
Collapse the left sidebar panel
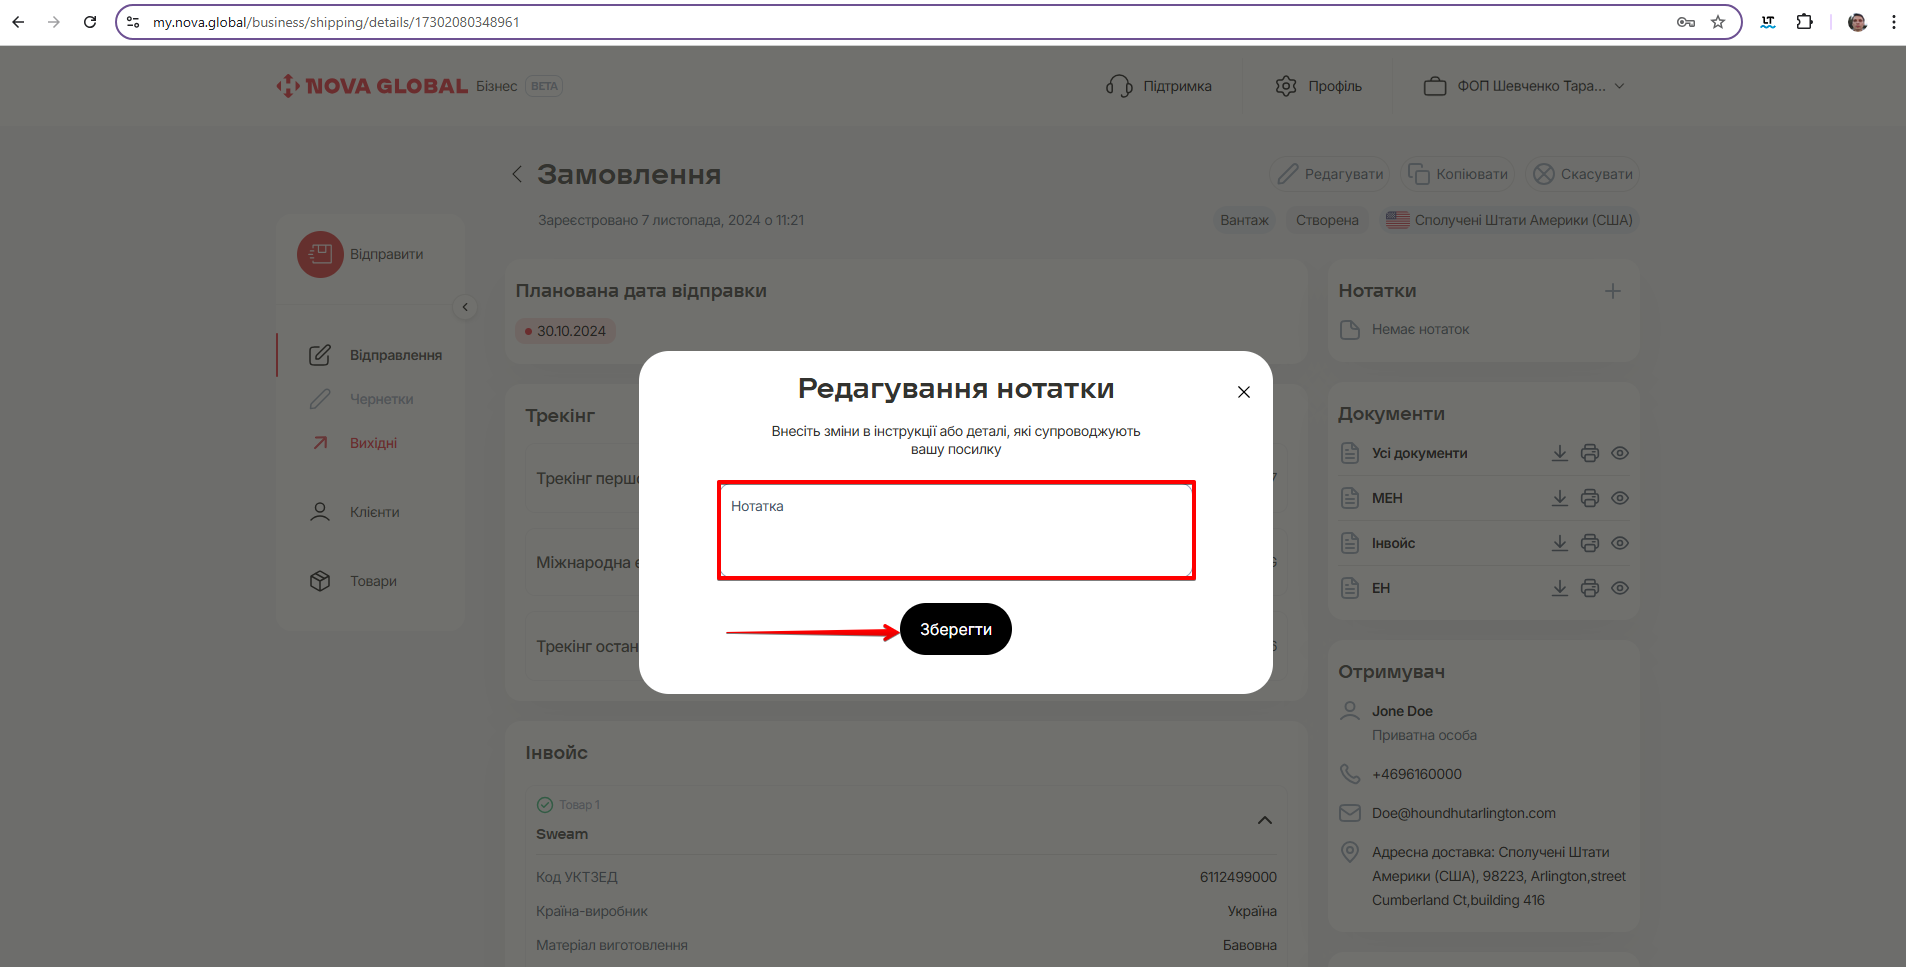tap(465, 307)
